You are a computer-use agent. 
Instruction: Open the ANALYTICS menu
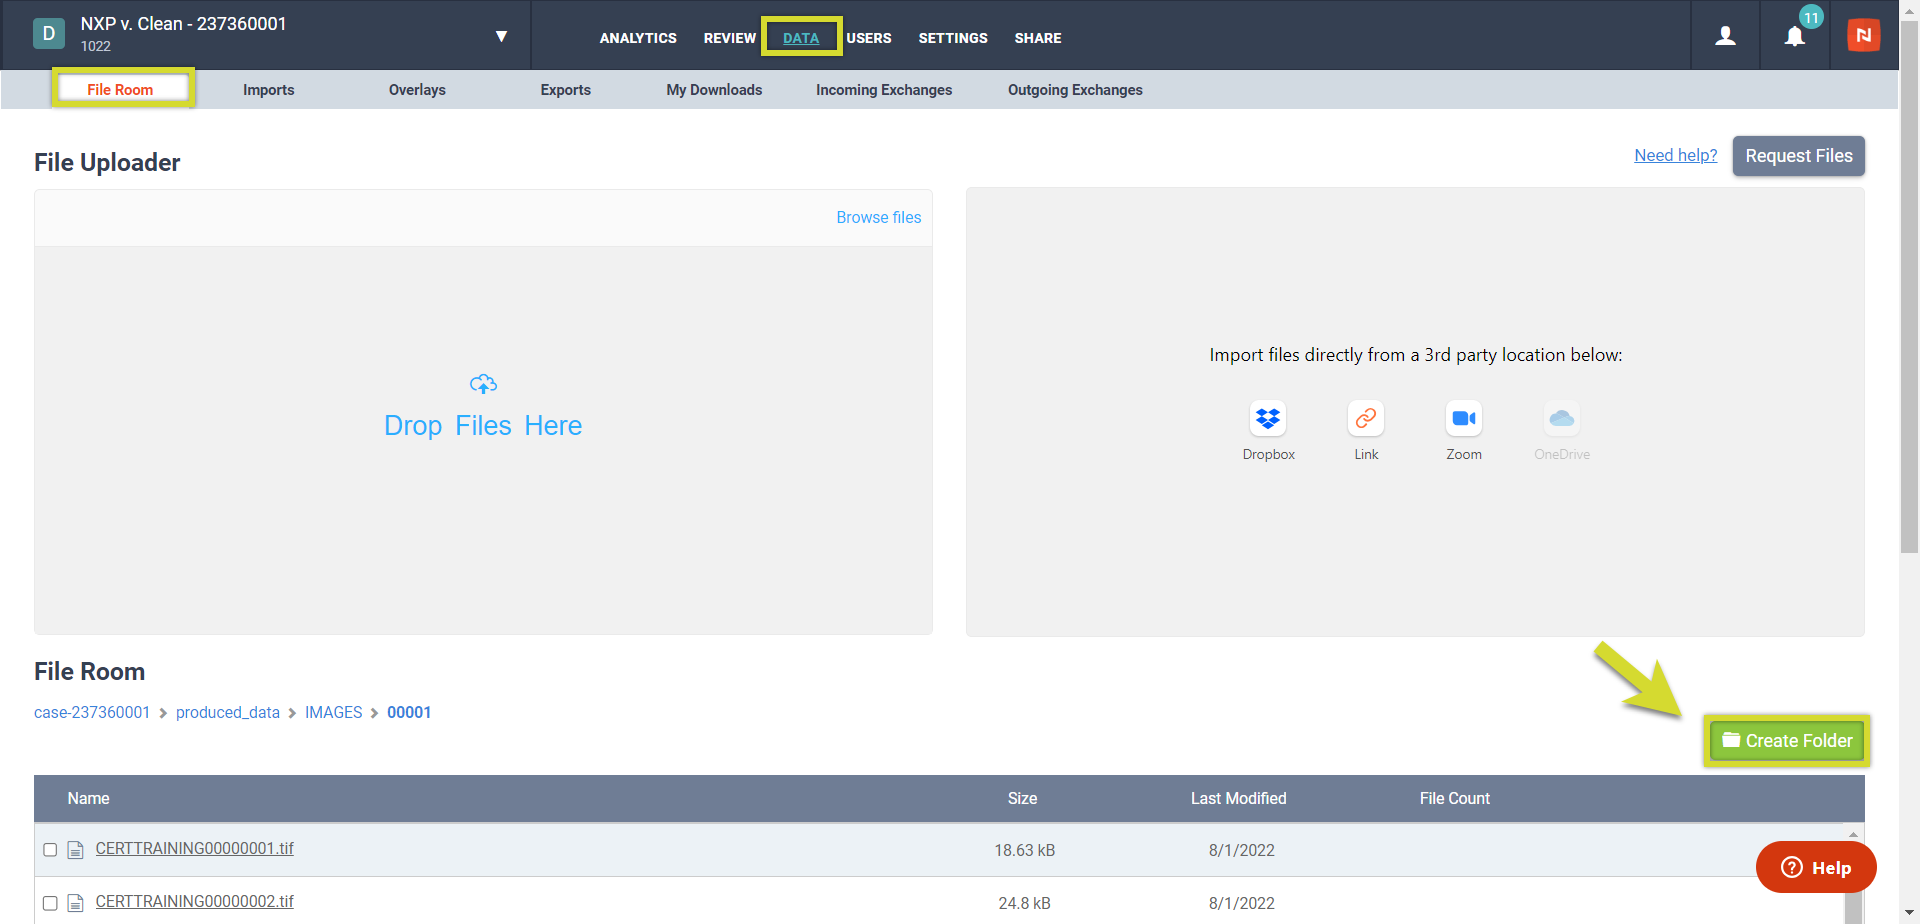tap(638, 38)
